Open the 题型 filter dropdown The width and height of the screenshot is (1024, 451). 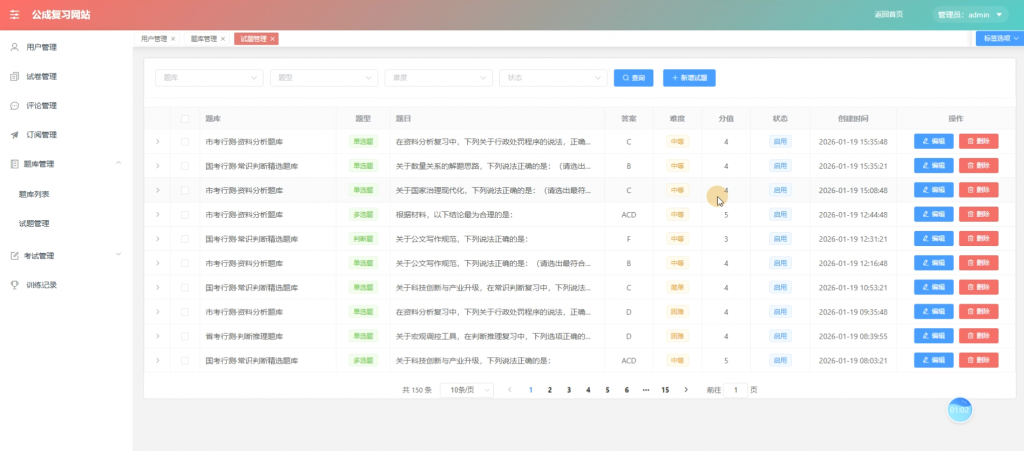click(x=324, y=78)
